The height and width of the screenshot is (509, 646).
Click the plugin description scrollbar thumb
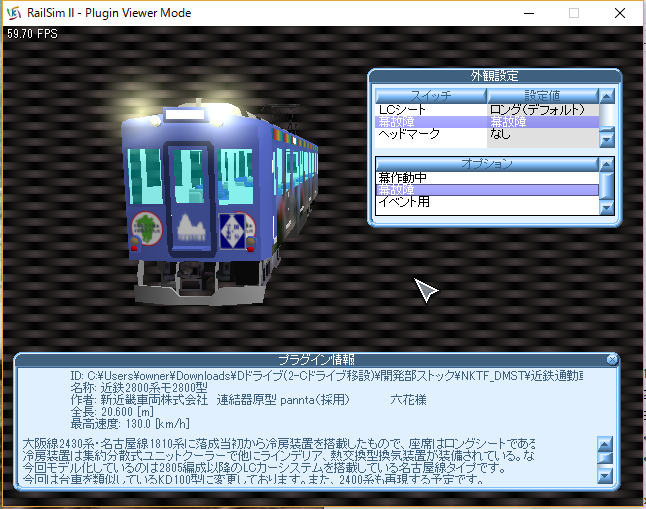click(605, 458)
